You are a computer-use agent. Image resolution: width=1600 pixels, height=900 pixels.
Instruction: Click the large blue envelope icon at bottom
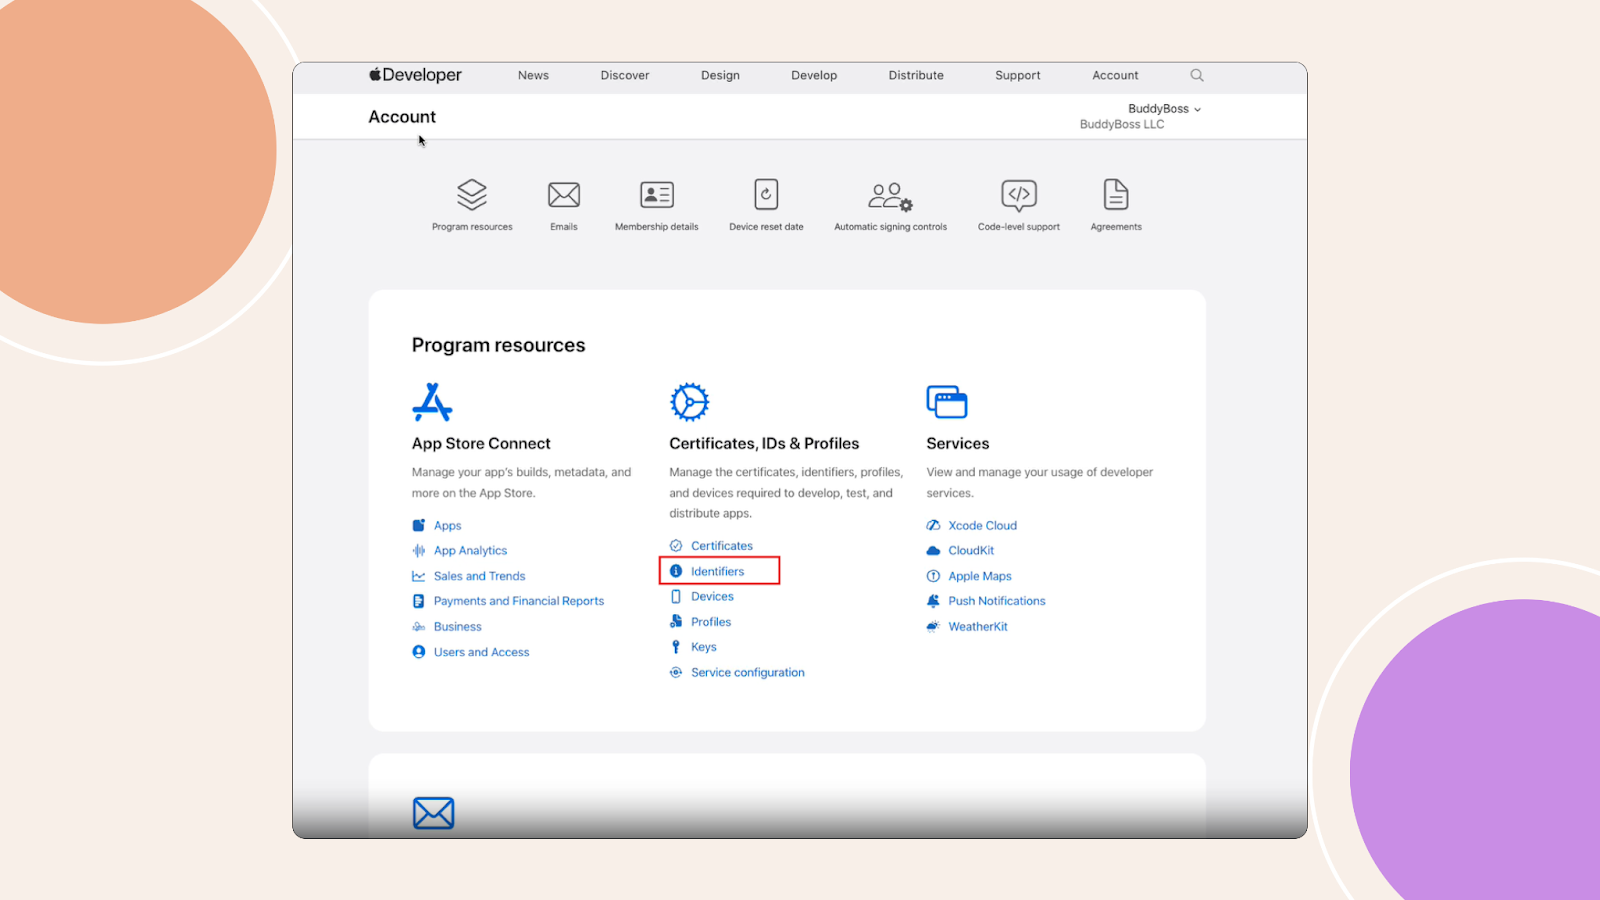(433, 813)
